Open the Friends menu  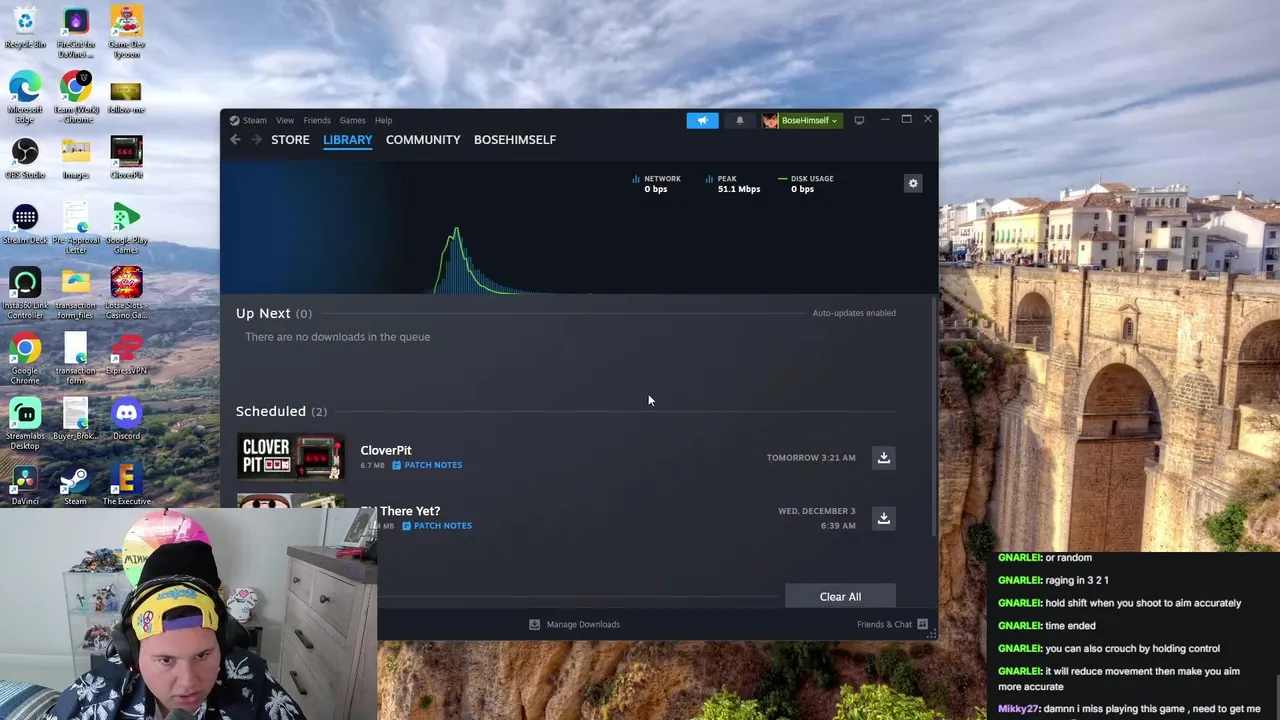[317, 120]
